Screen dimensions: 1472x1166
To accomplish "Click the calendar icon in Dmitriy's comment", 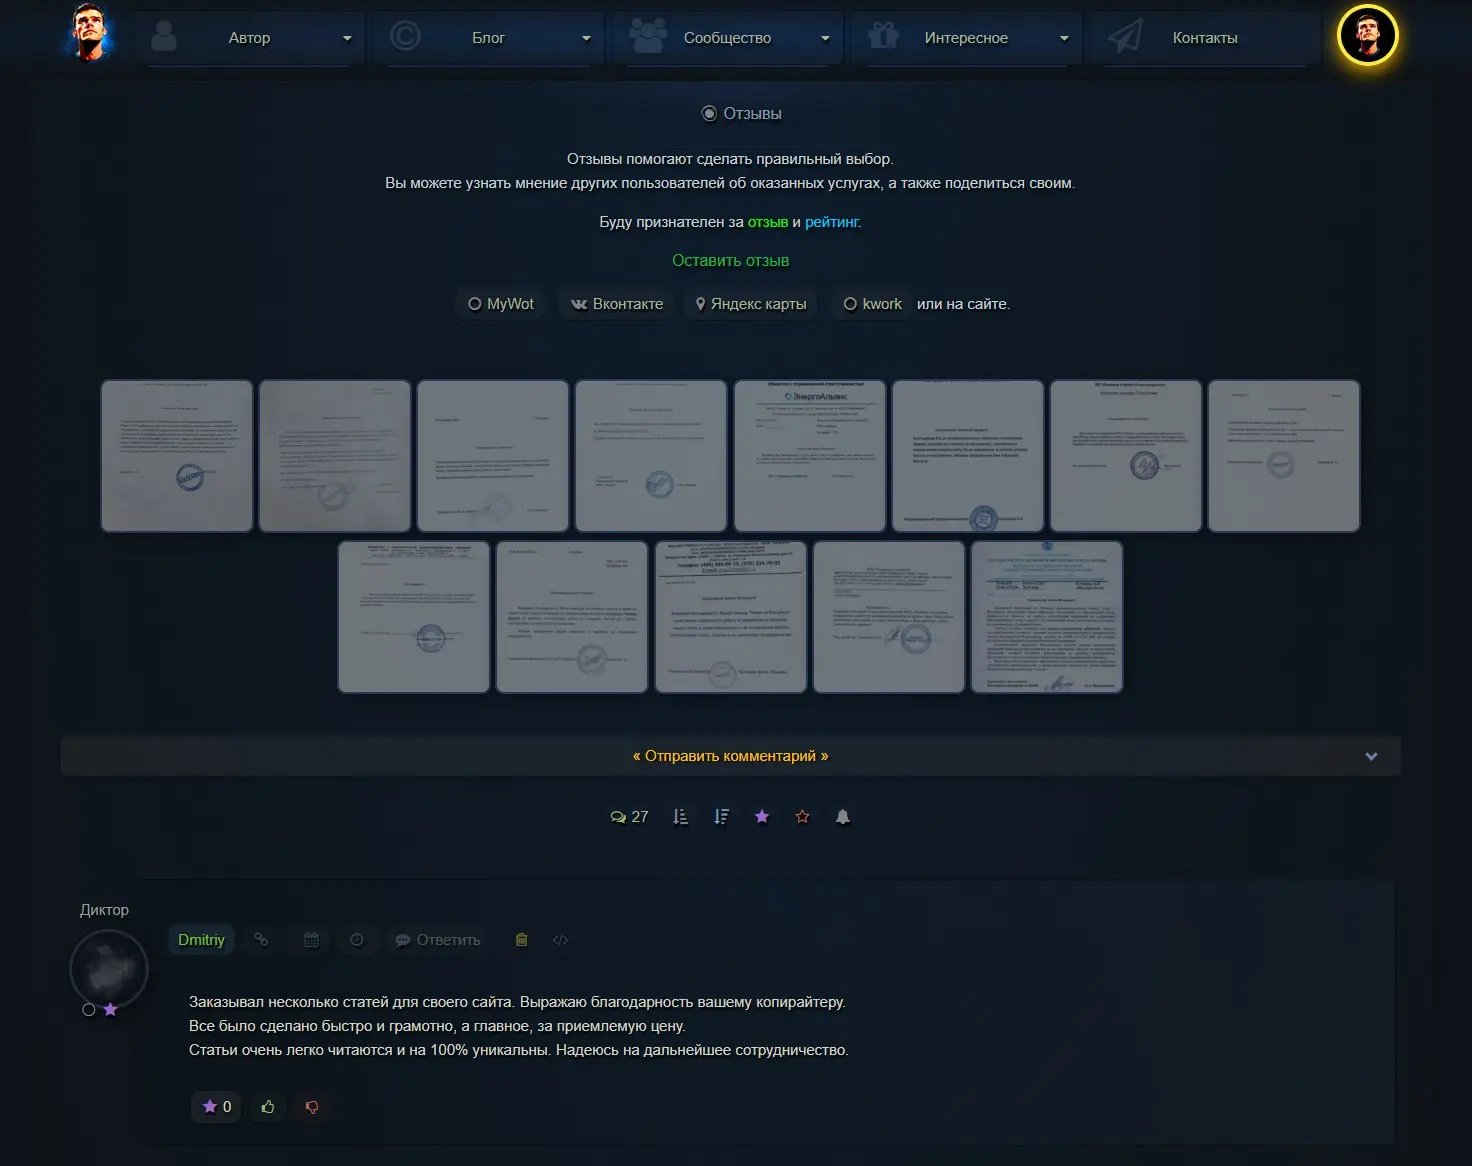I will point(311,940).
